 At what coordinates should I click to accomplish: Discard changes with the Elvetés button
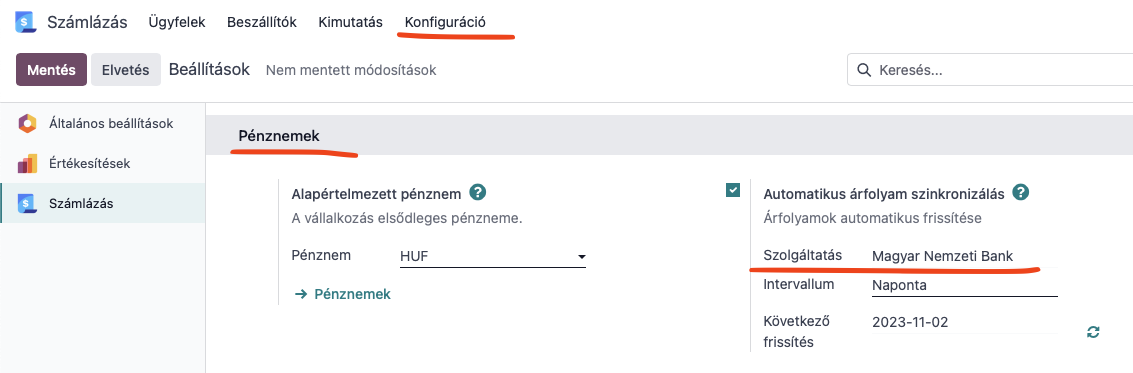126,70
